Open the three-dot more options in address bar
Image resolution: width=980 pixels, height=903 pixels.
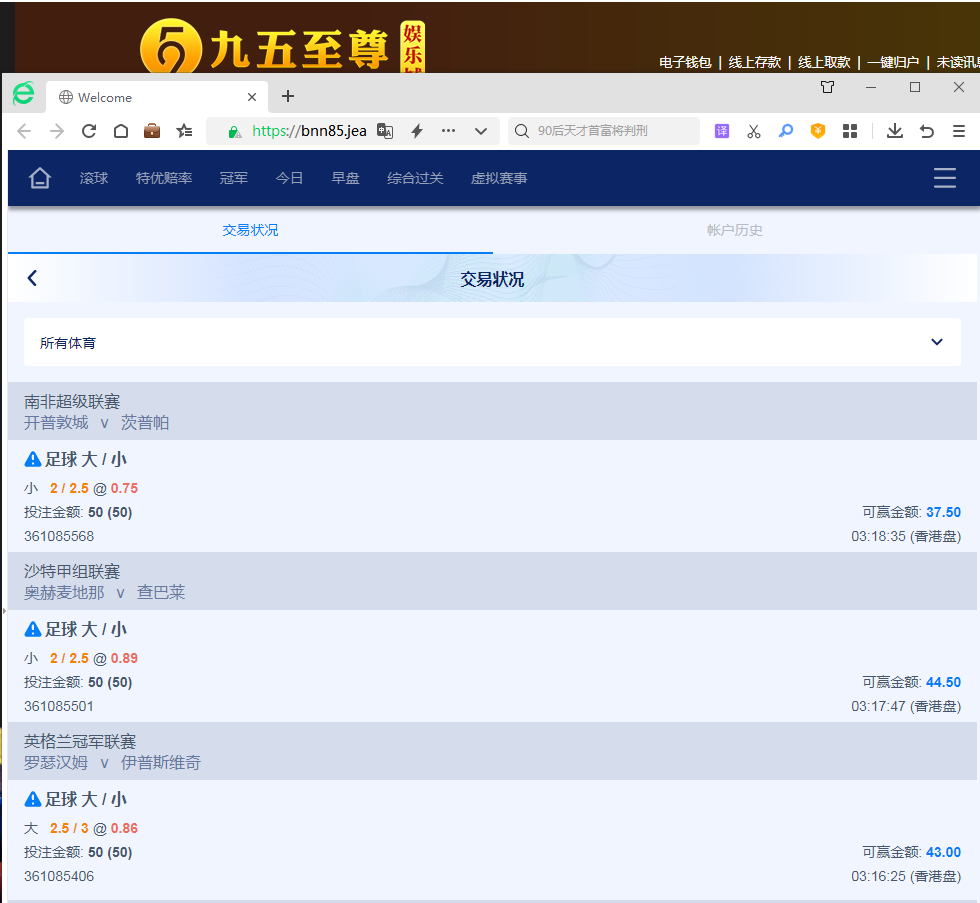[448, 131]
